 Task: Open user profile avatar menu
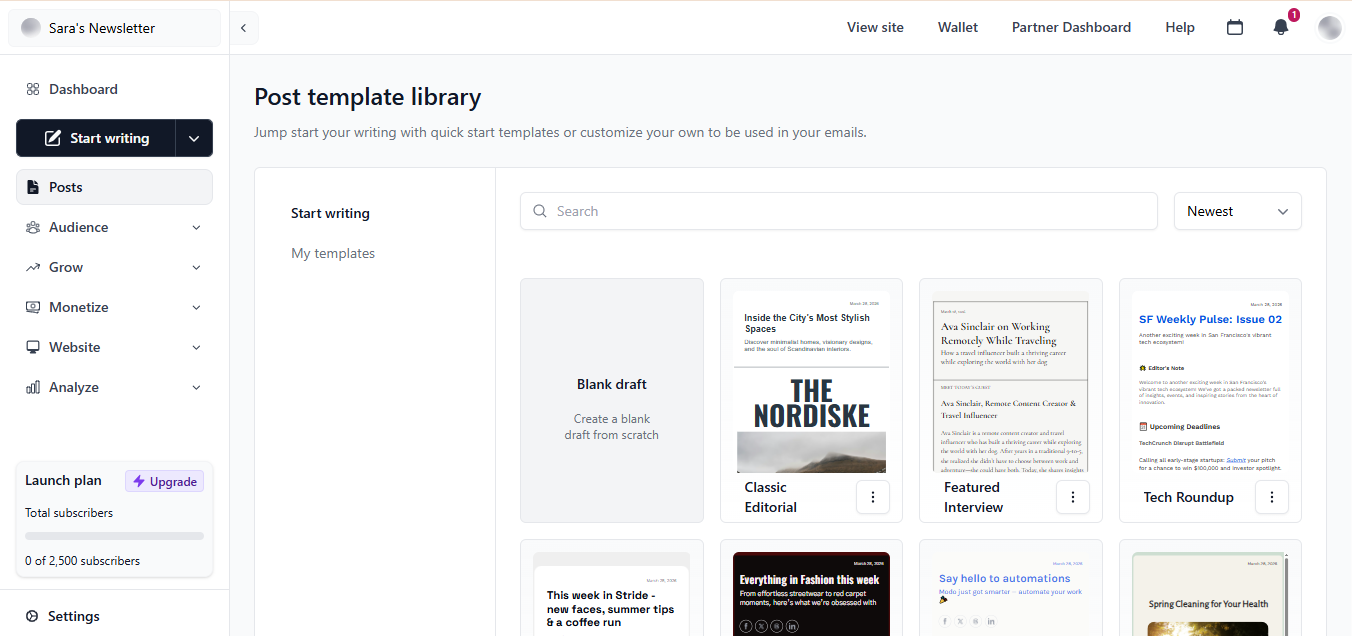point(1329,28)
